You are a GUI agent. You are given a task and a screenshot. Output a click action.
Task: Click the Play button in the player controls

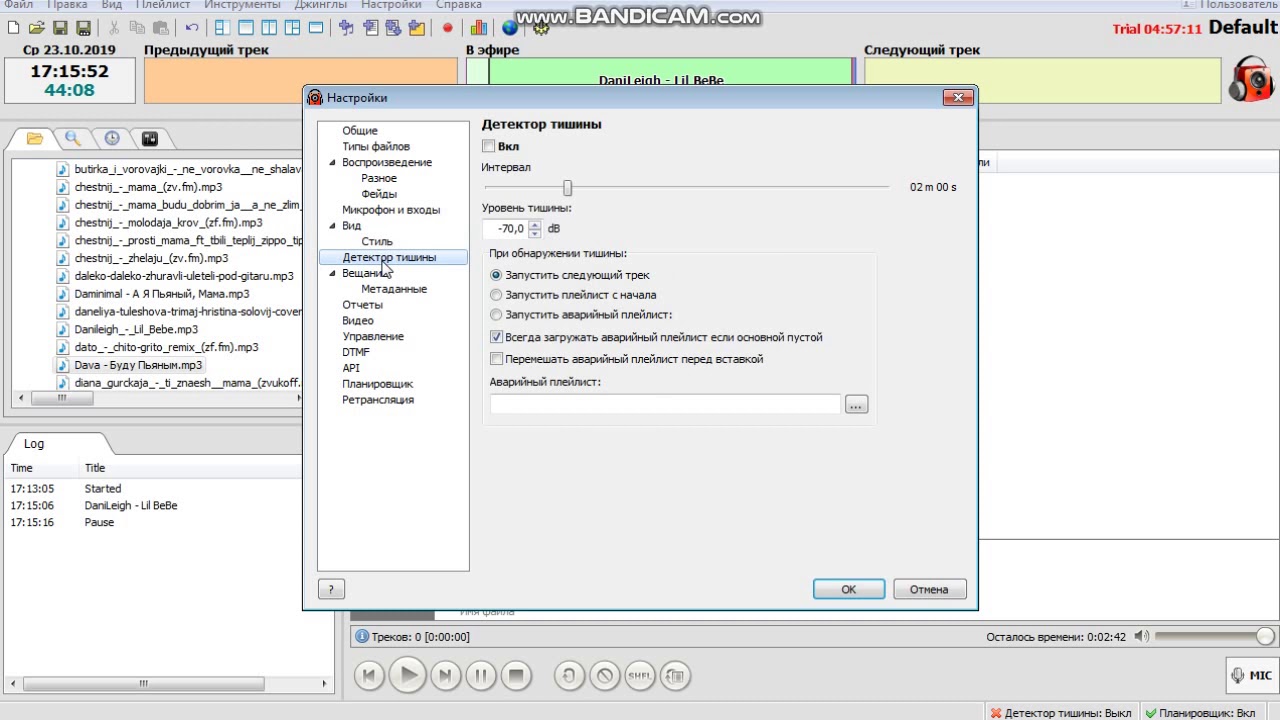coord(407,675)
